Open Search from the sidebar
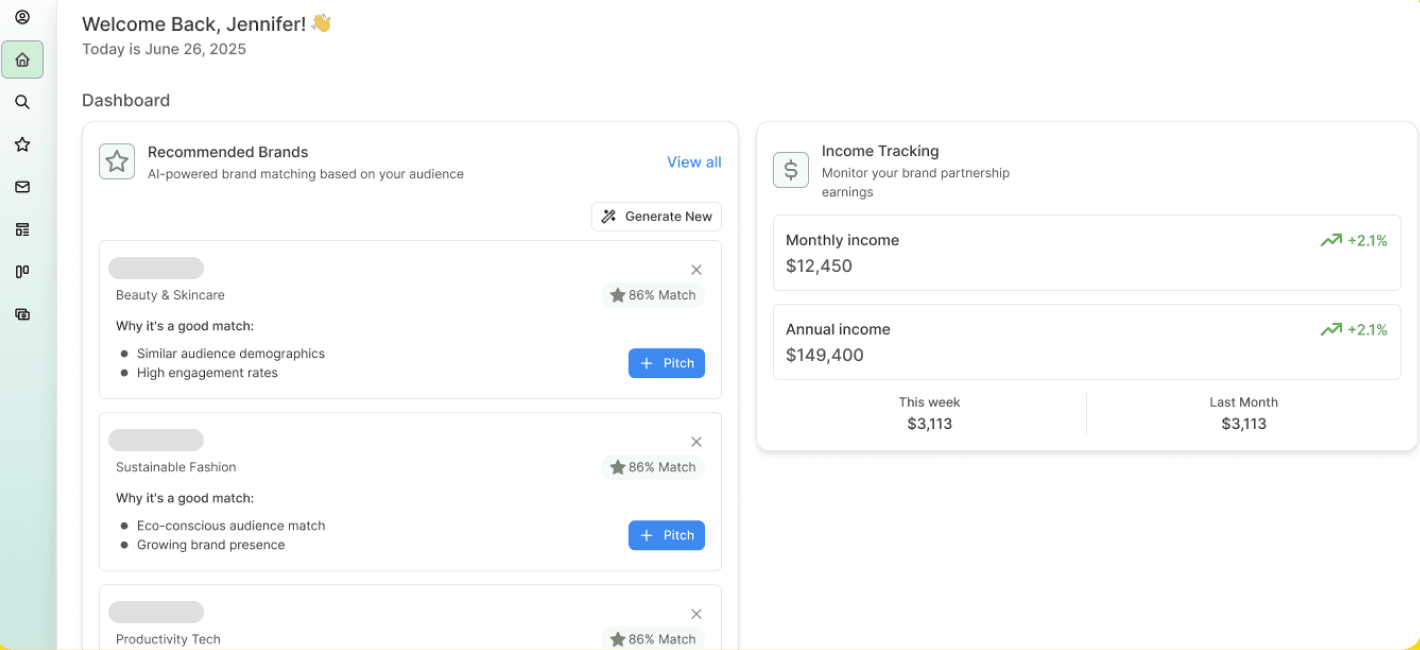The height and width of the screenshot is (650, 1420). [22, 101]
